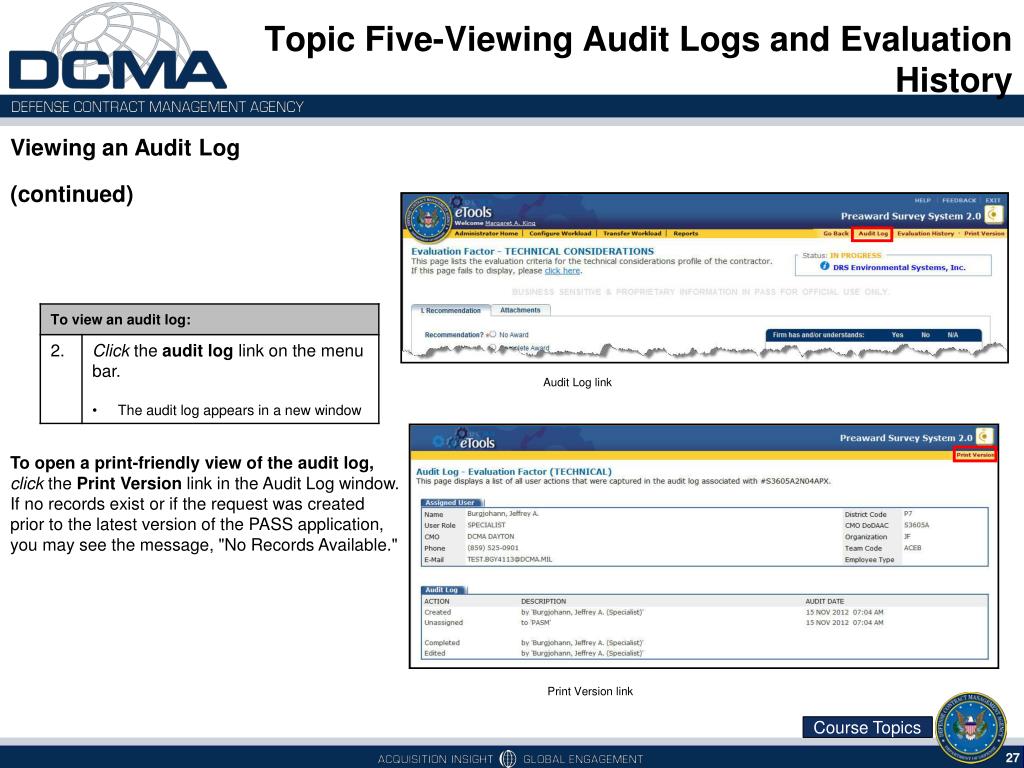Click the DCMA seal beside Course Topics
The image size is (1024, 768).
point(970,728)
